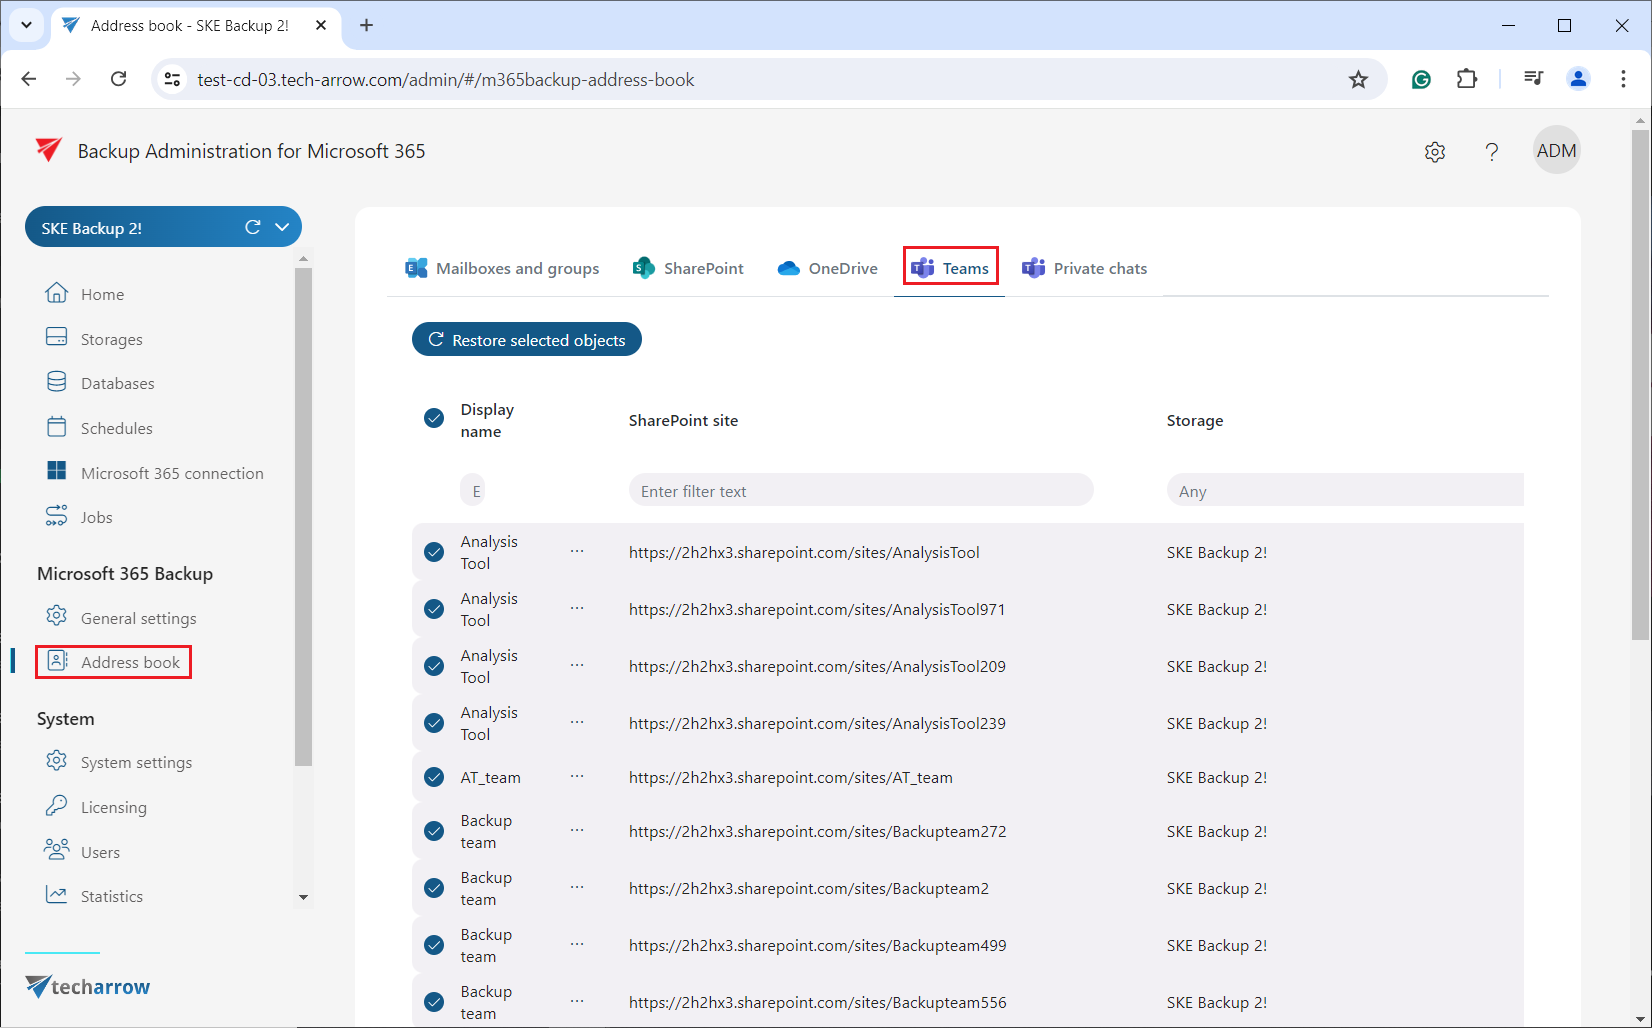Click the page vertical scrollbar thumb
The height and width of the screenshot is (1028, 1652).
1640,385
